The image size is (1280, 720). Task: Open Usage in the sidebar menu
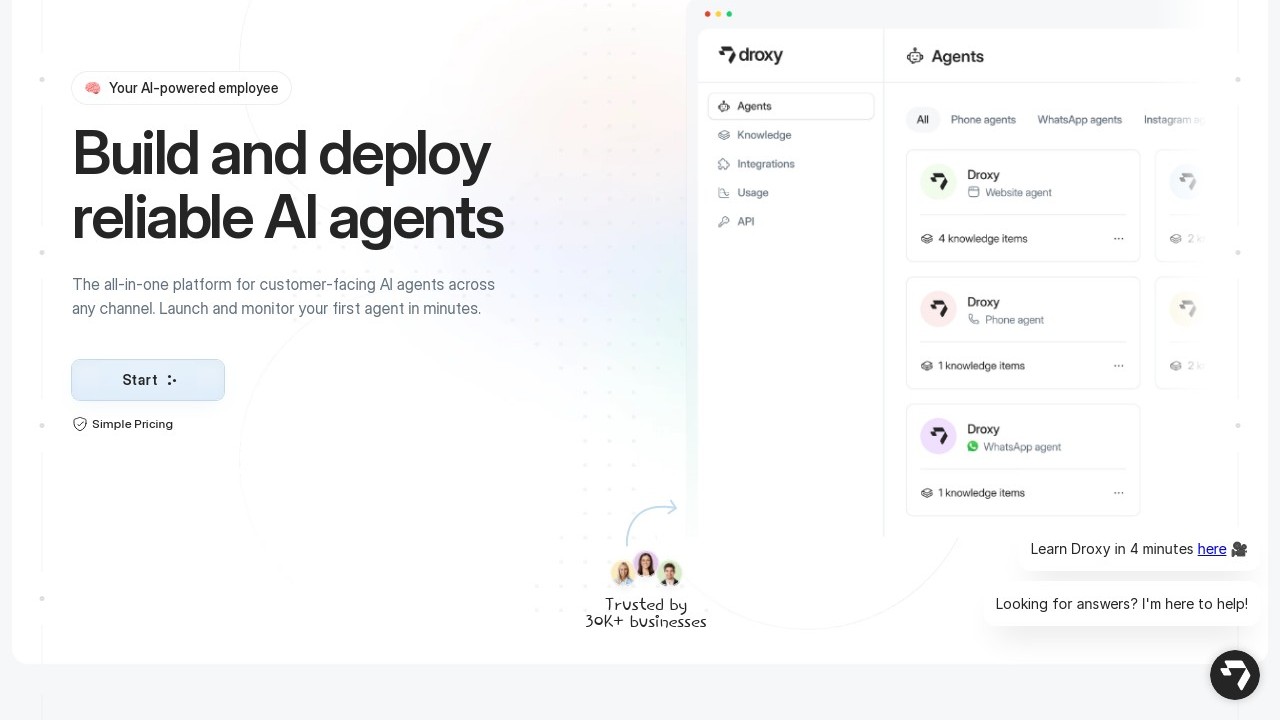click(x=752, y=193)
